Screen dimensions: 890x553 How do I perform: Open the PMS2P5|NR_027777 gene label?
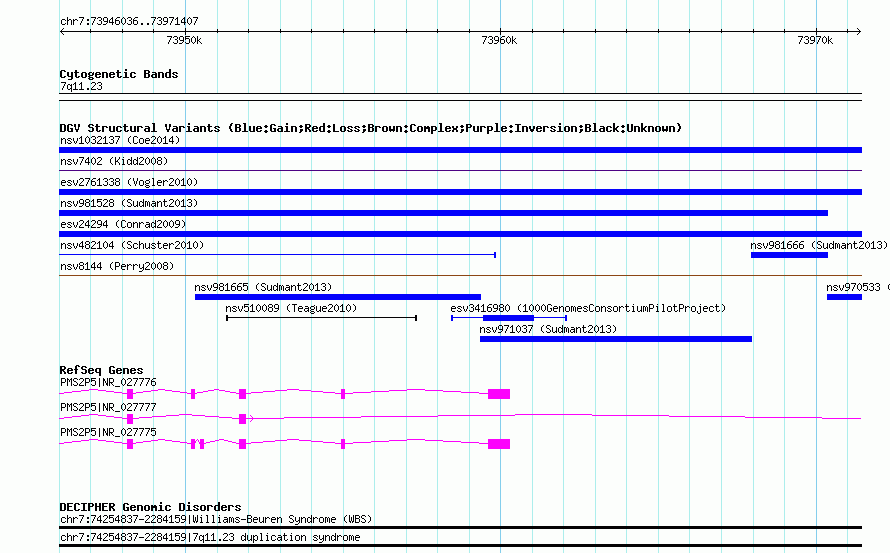click(x=108, y=407)
